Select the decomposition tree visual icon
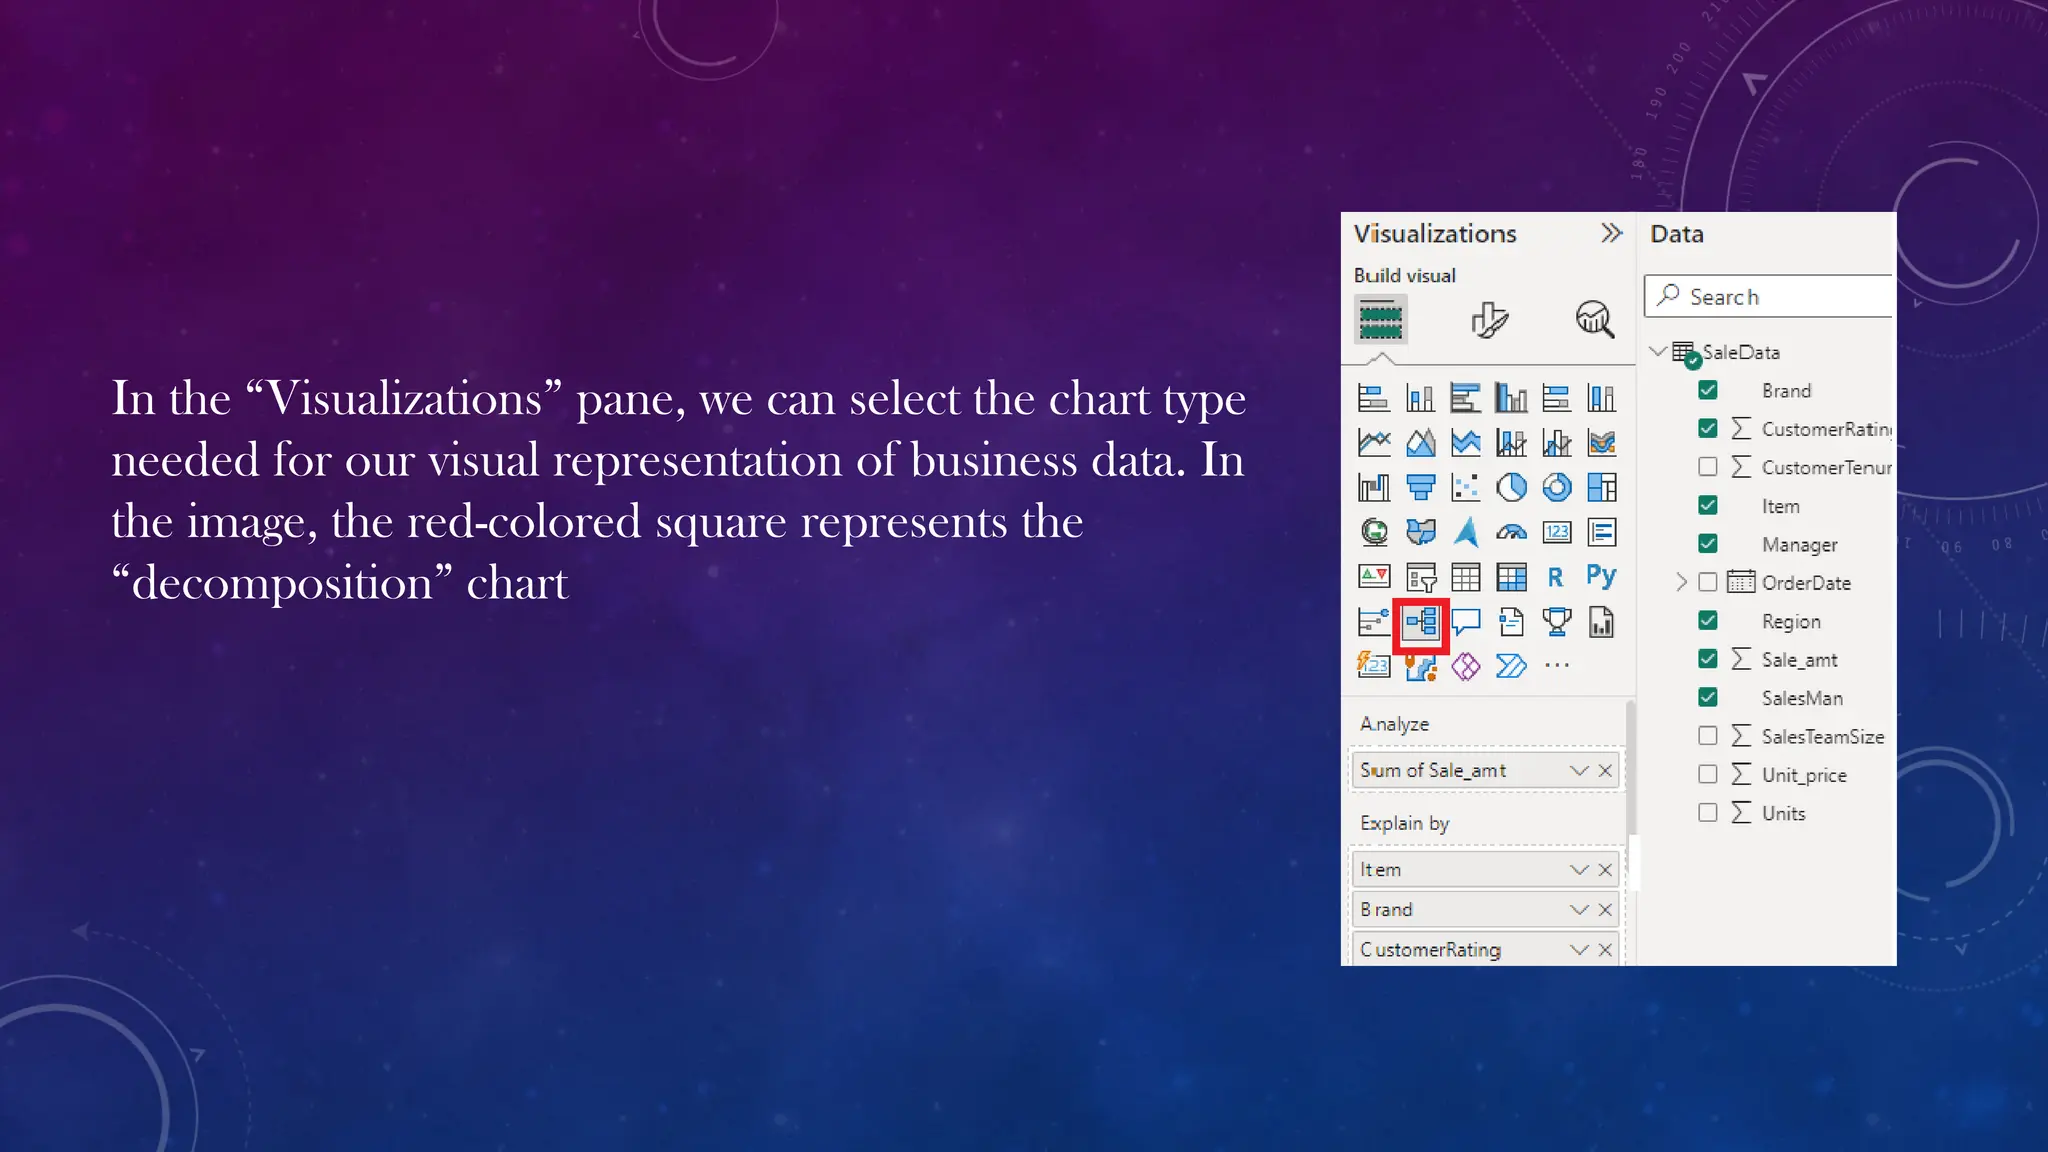Screen dimensions: 2048x1152 point(1420,622)
